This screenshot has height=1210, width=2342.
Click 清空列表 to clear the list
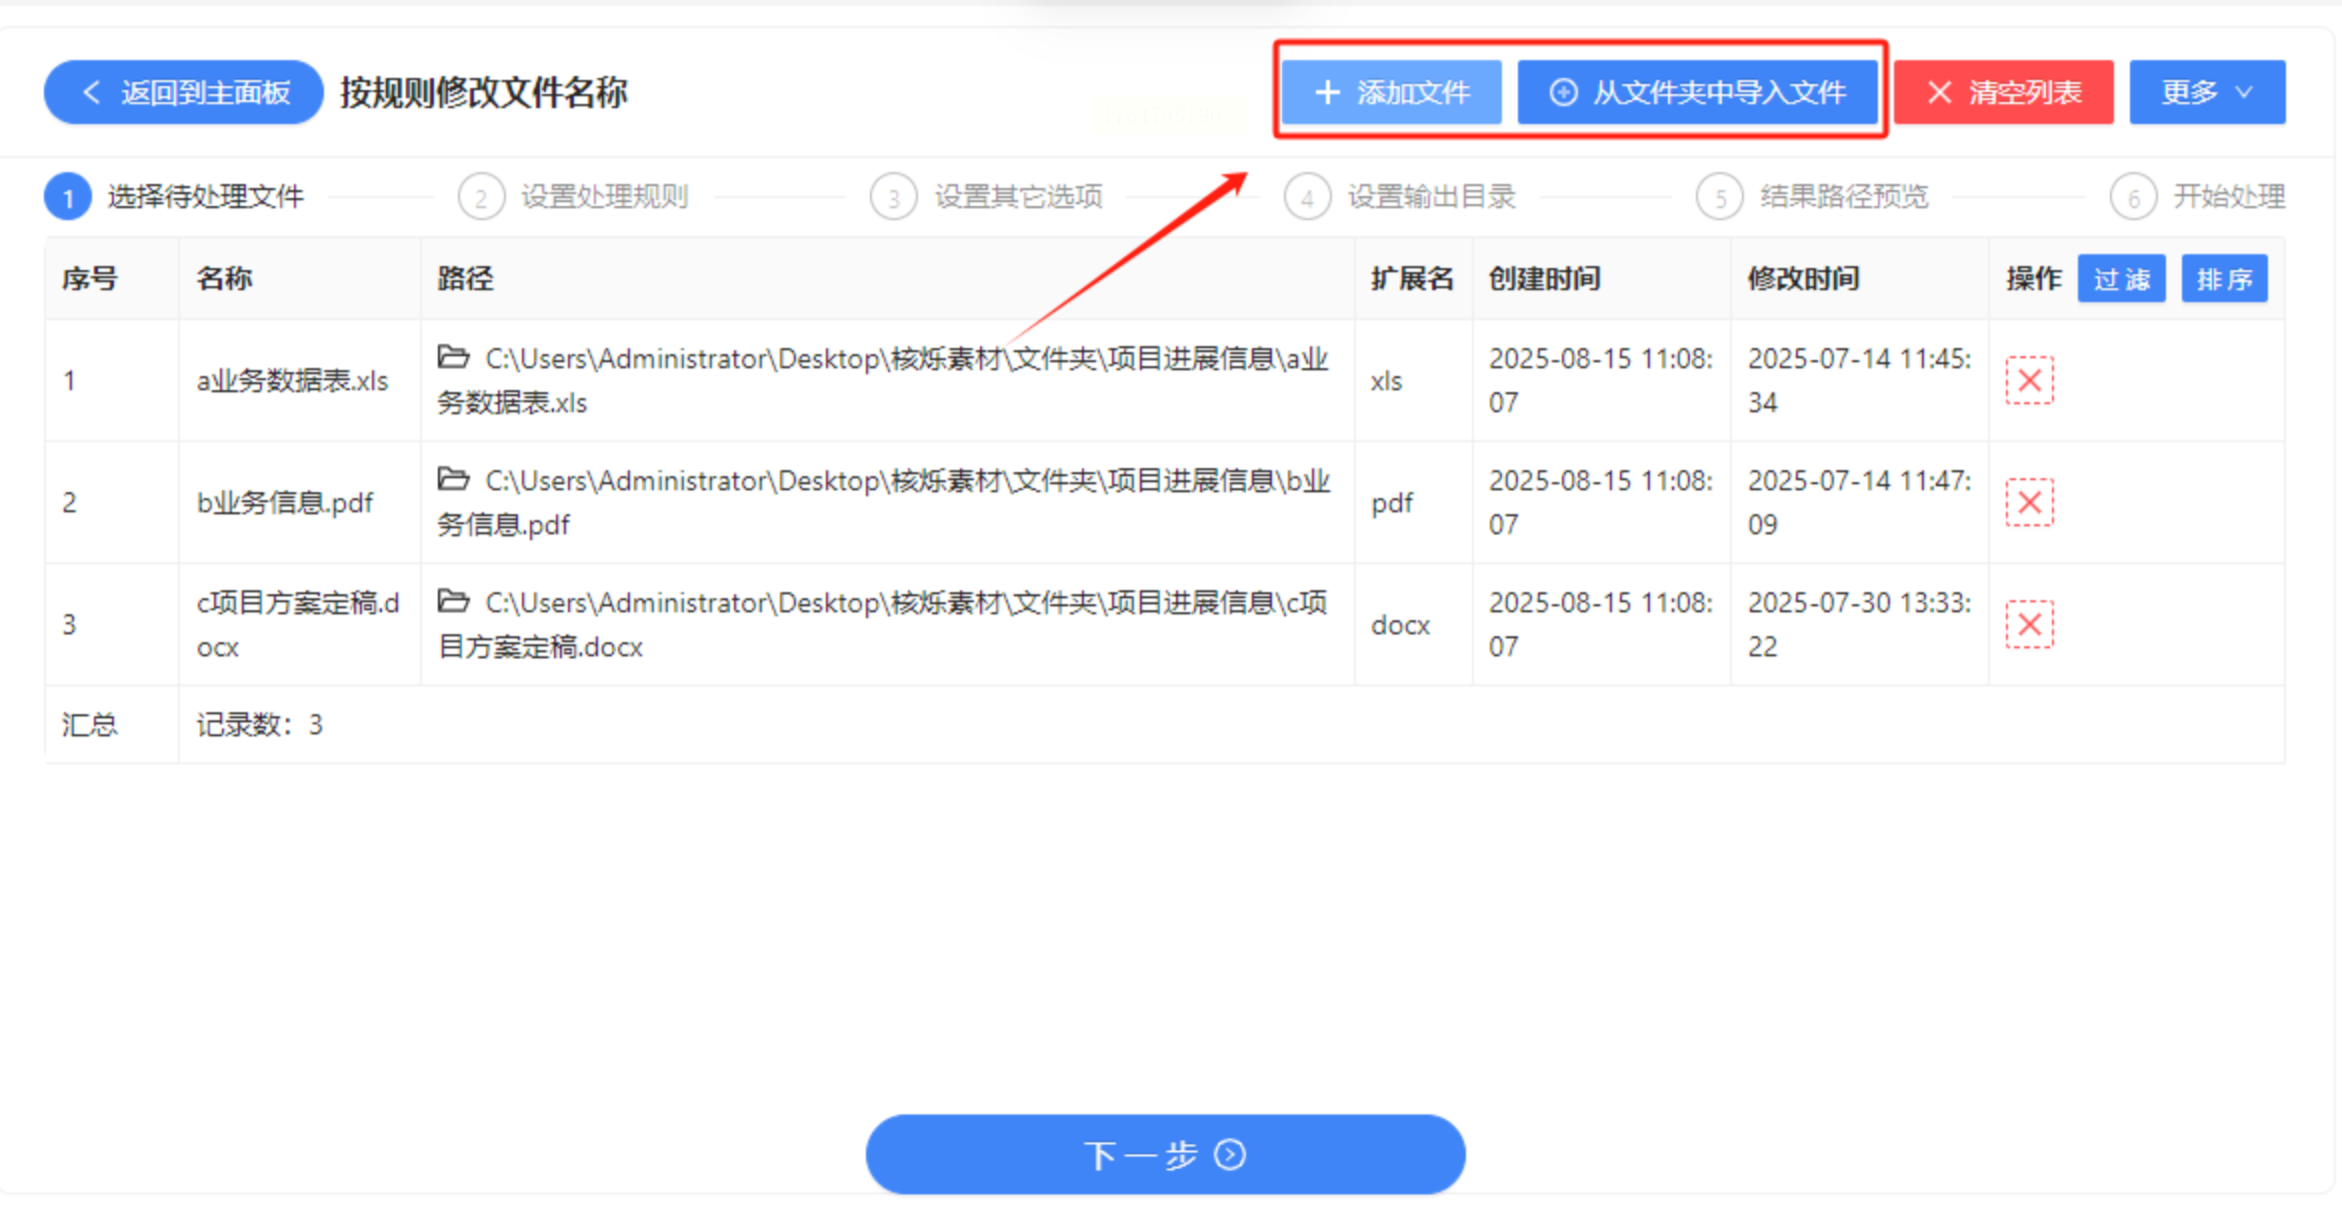click(x=2003, y=92)
